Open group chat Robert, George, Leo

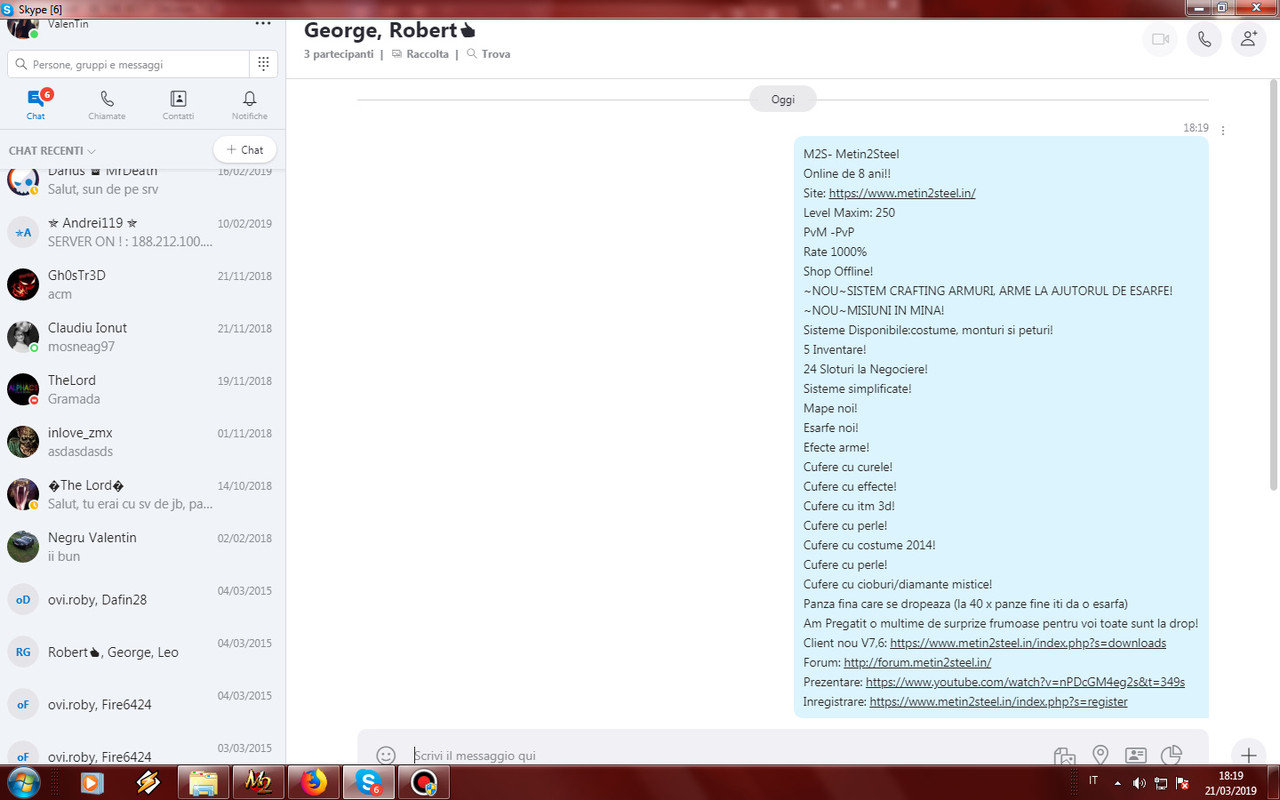coord(143,651)
